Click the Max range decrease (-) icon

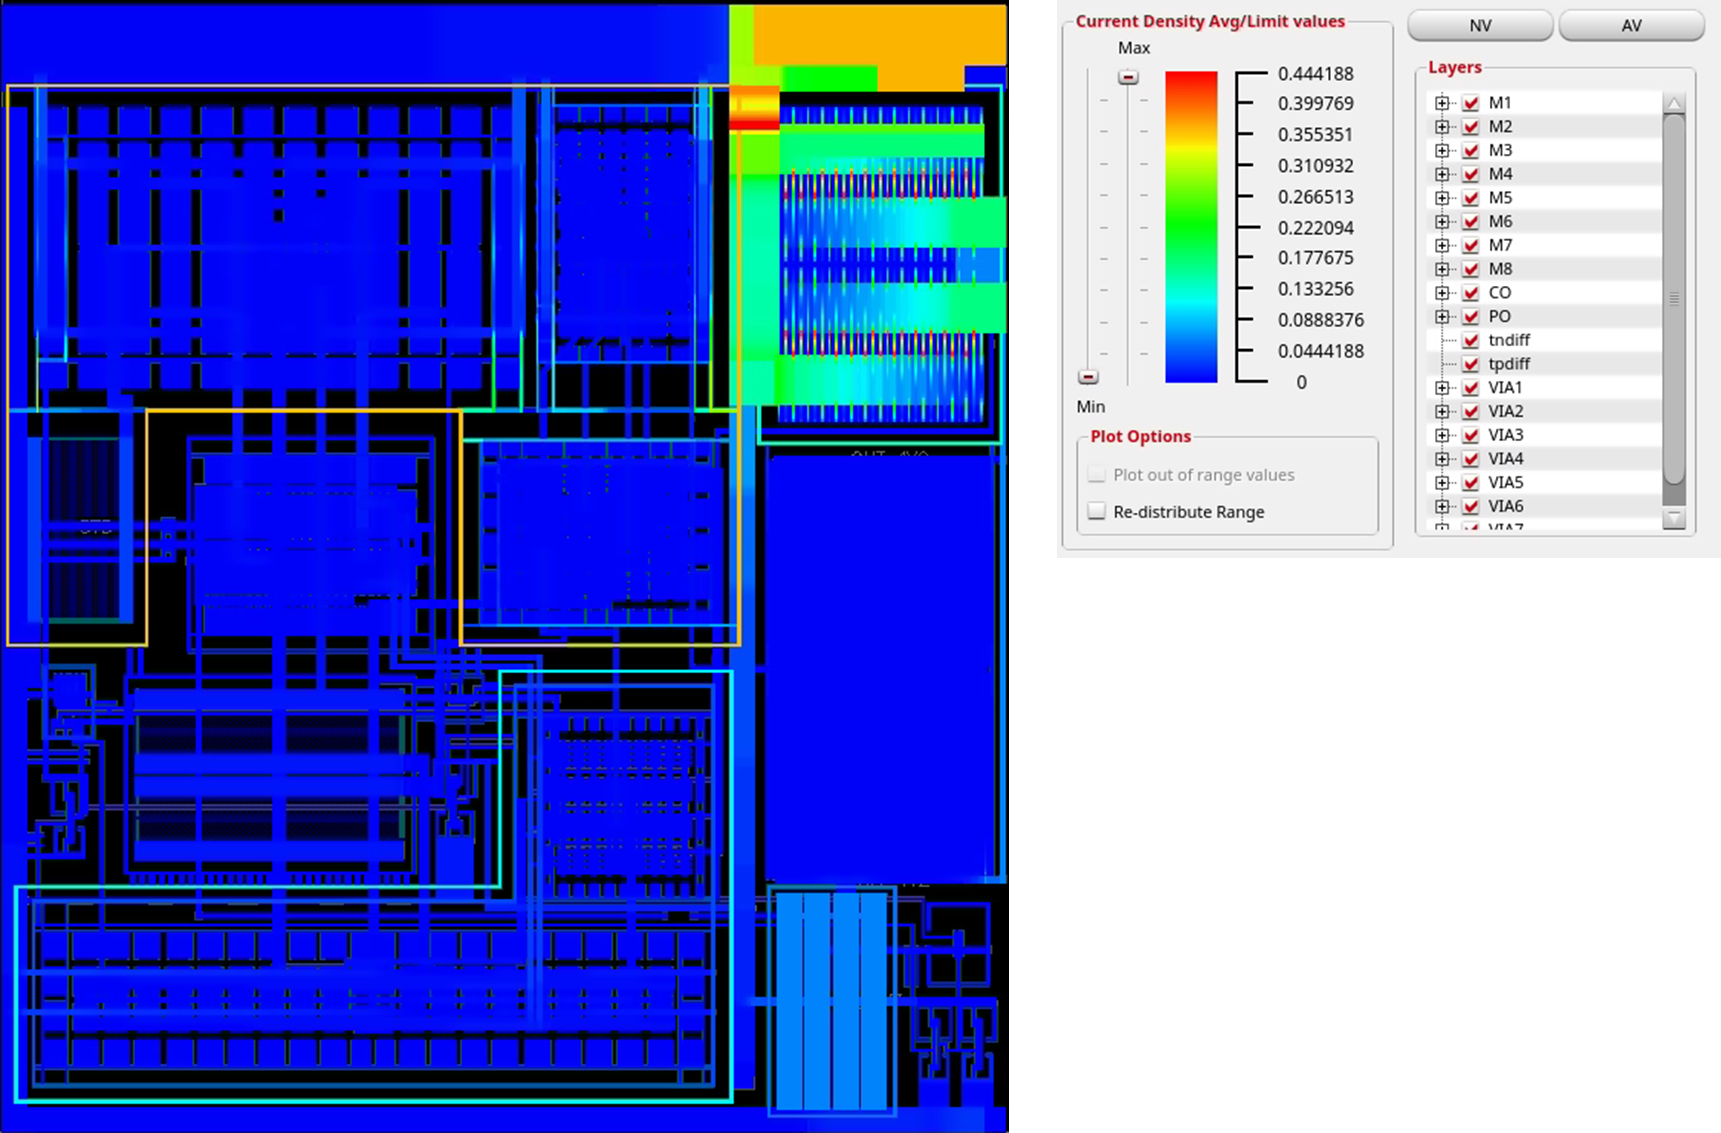1129,75
